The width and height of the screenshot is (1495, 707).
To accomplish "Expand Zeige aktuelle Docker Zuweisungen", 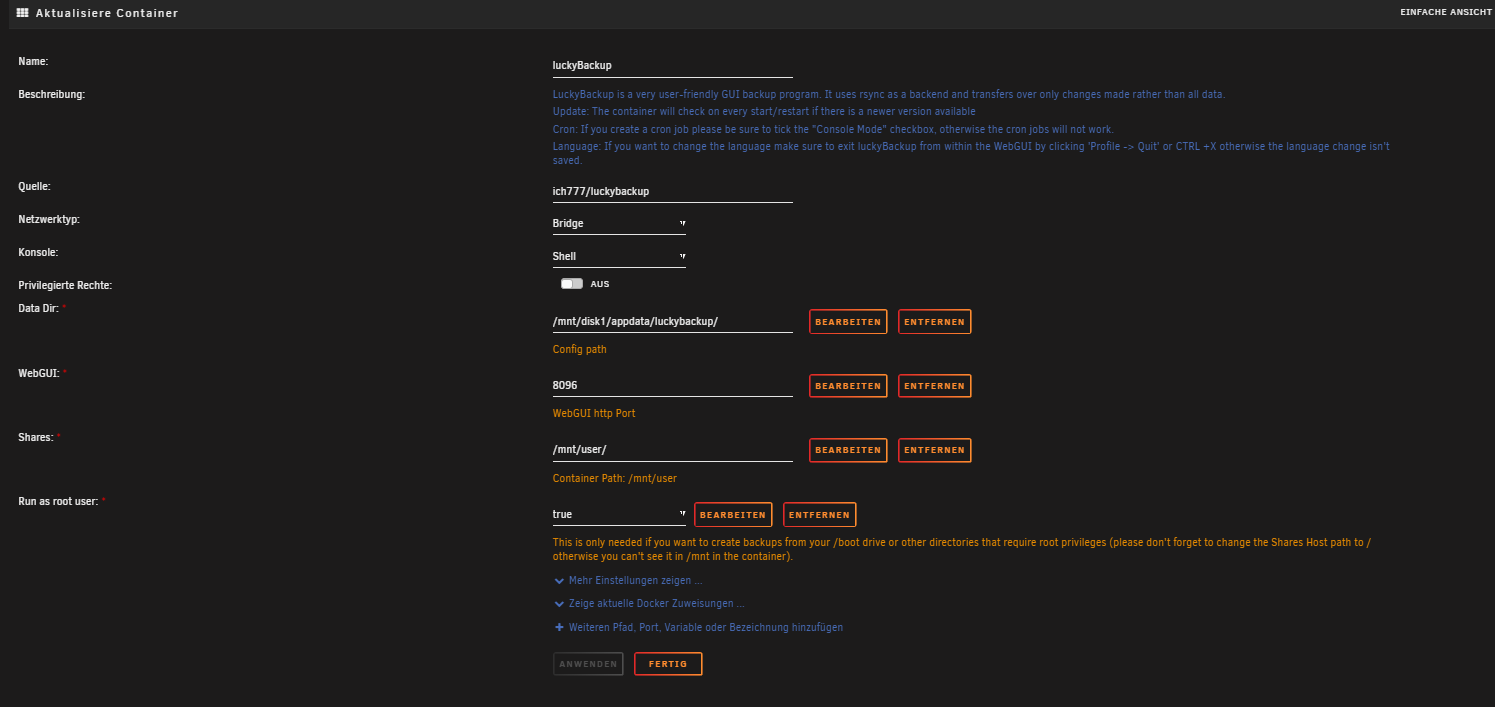I will [649, 604].
